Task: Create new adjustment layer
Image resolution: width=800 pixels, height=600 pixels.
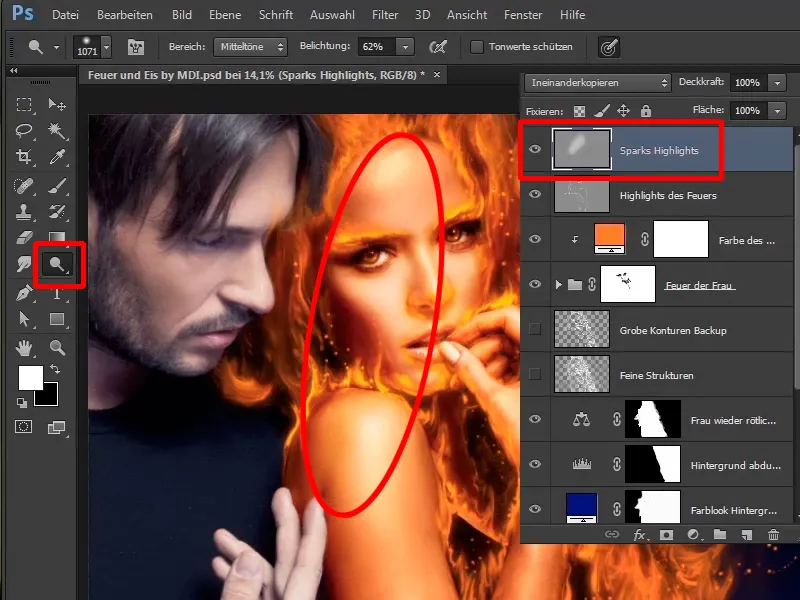Action: pyautogui.click(x=693, y=534)
